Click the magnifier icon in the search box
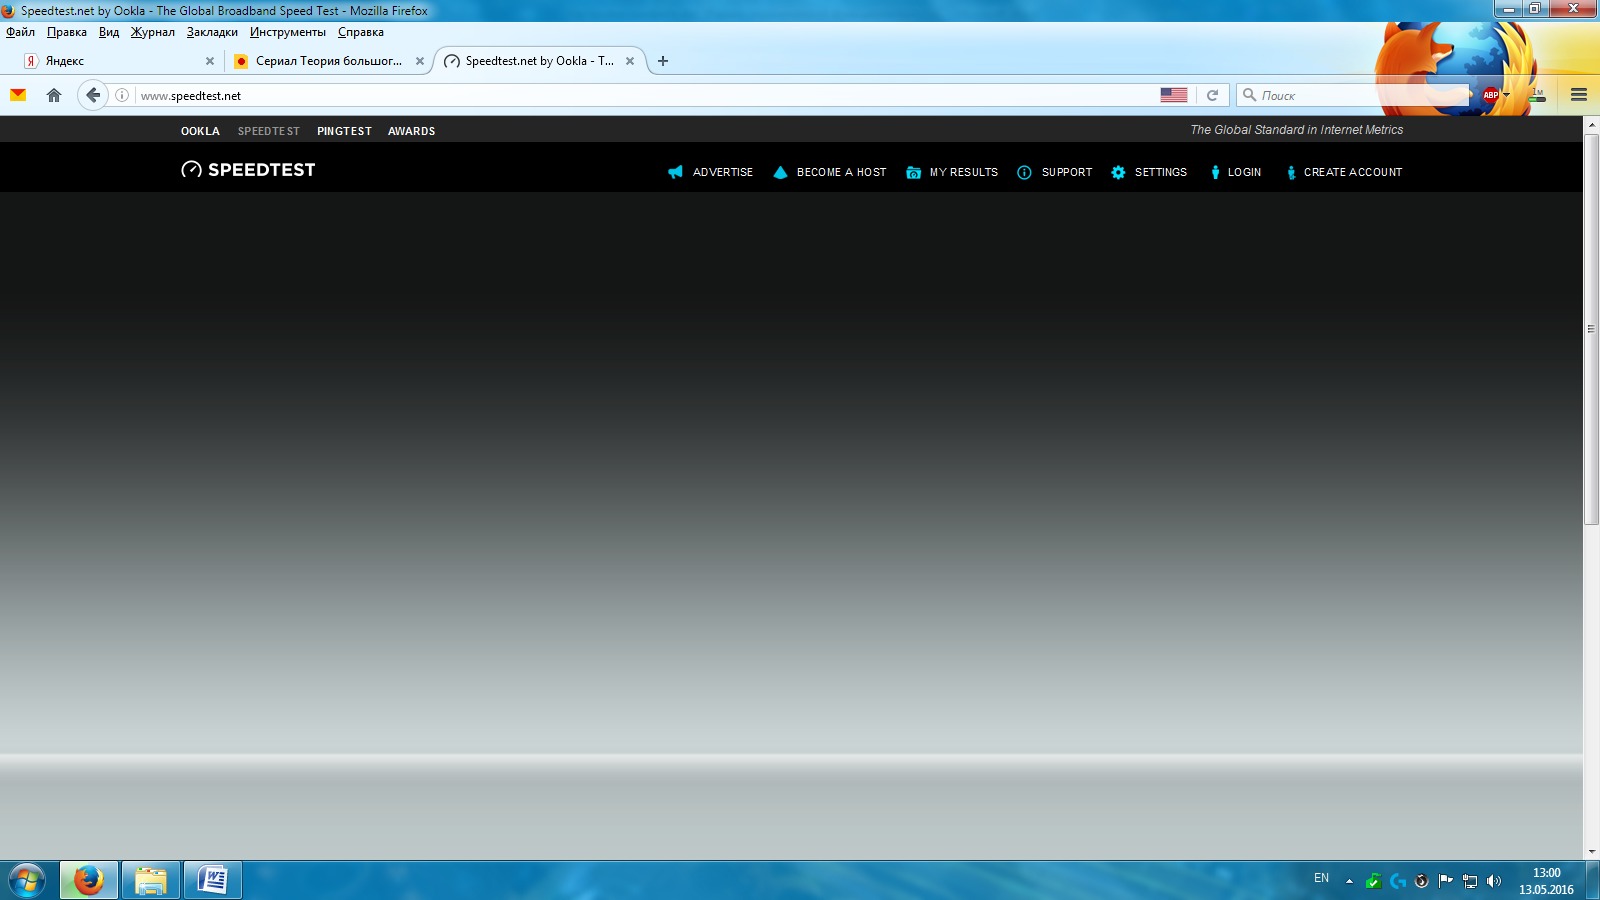This screenshot has width=1600, height=900. [1249, 95]
